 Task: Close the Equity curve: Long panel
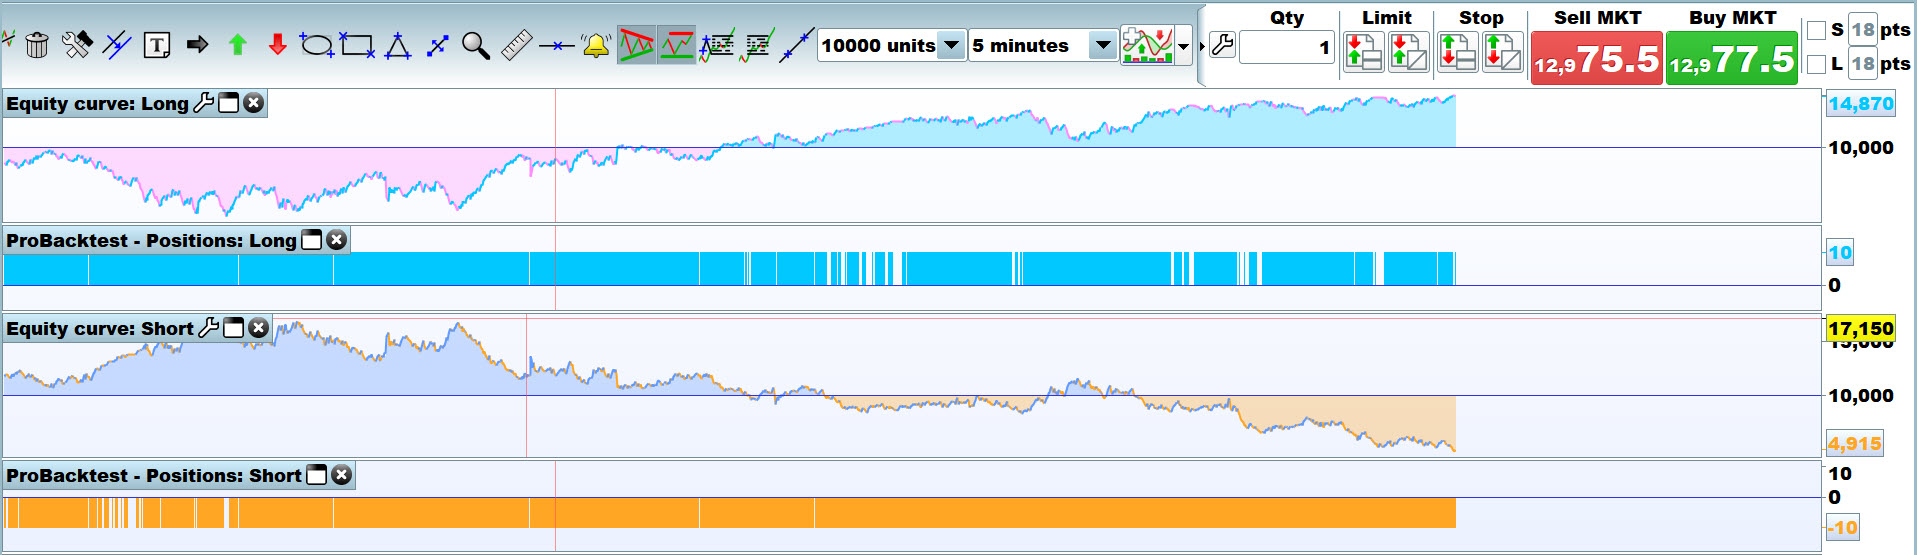coord(254,103)
